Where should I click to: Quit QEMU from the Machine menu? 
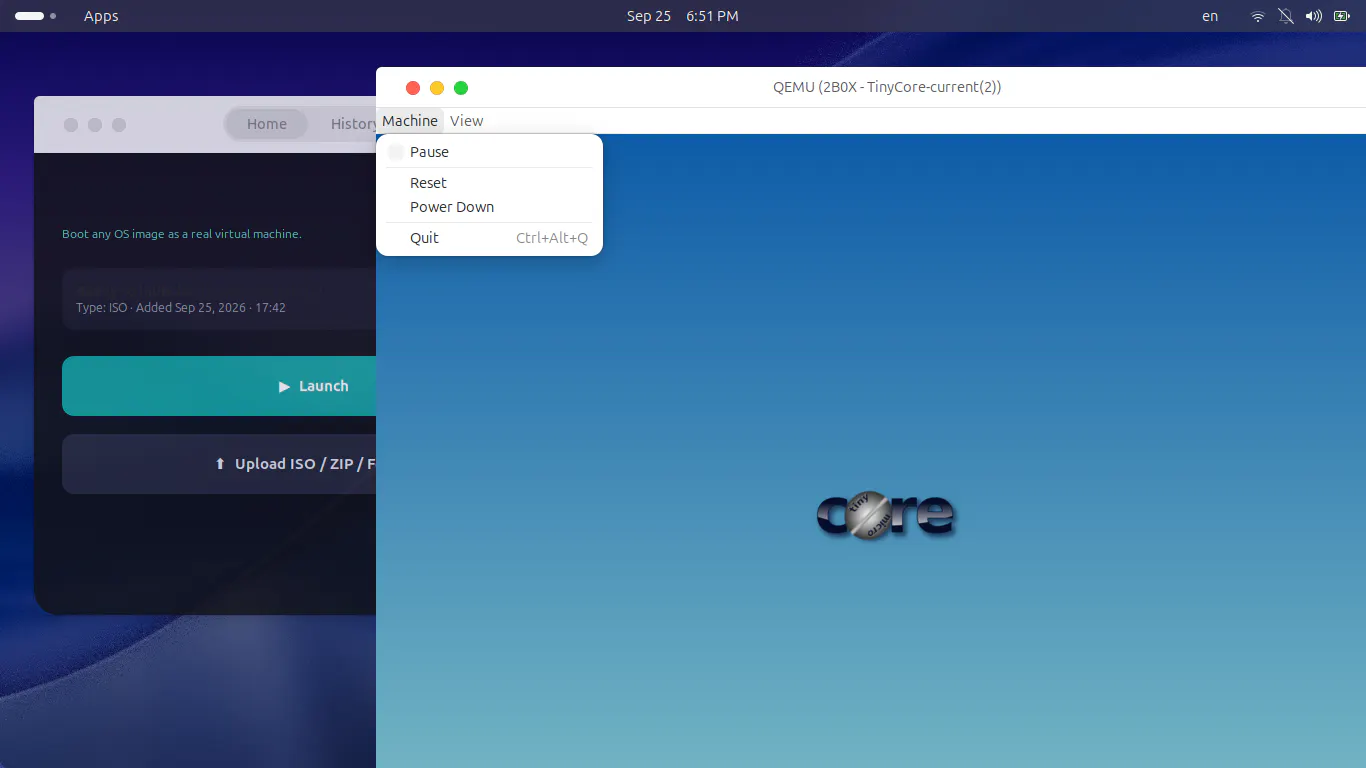pos(489,238)
